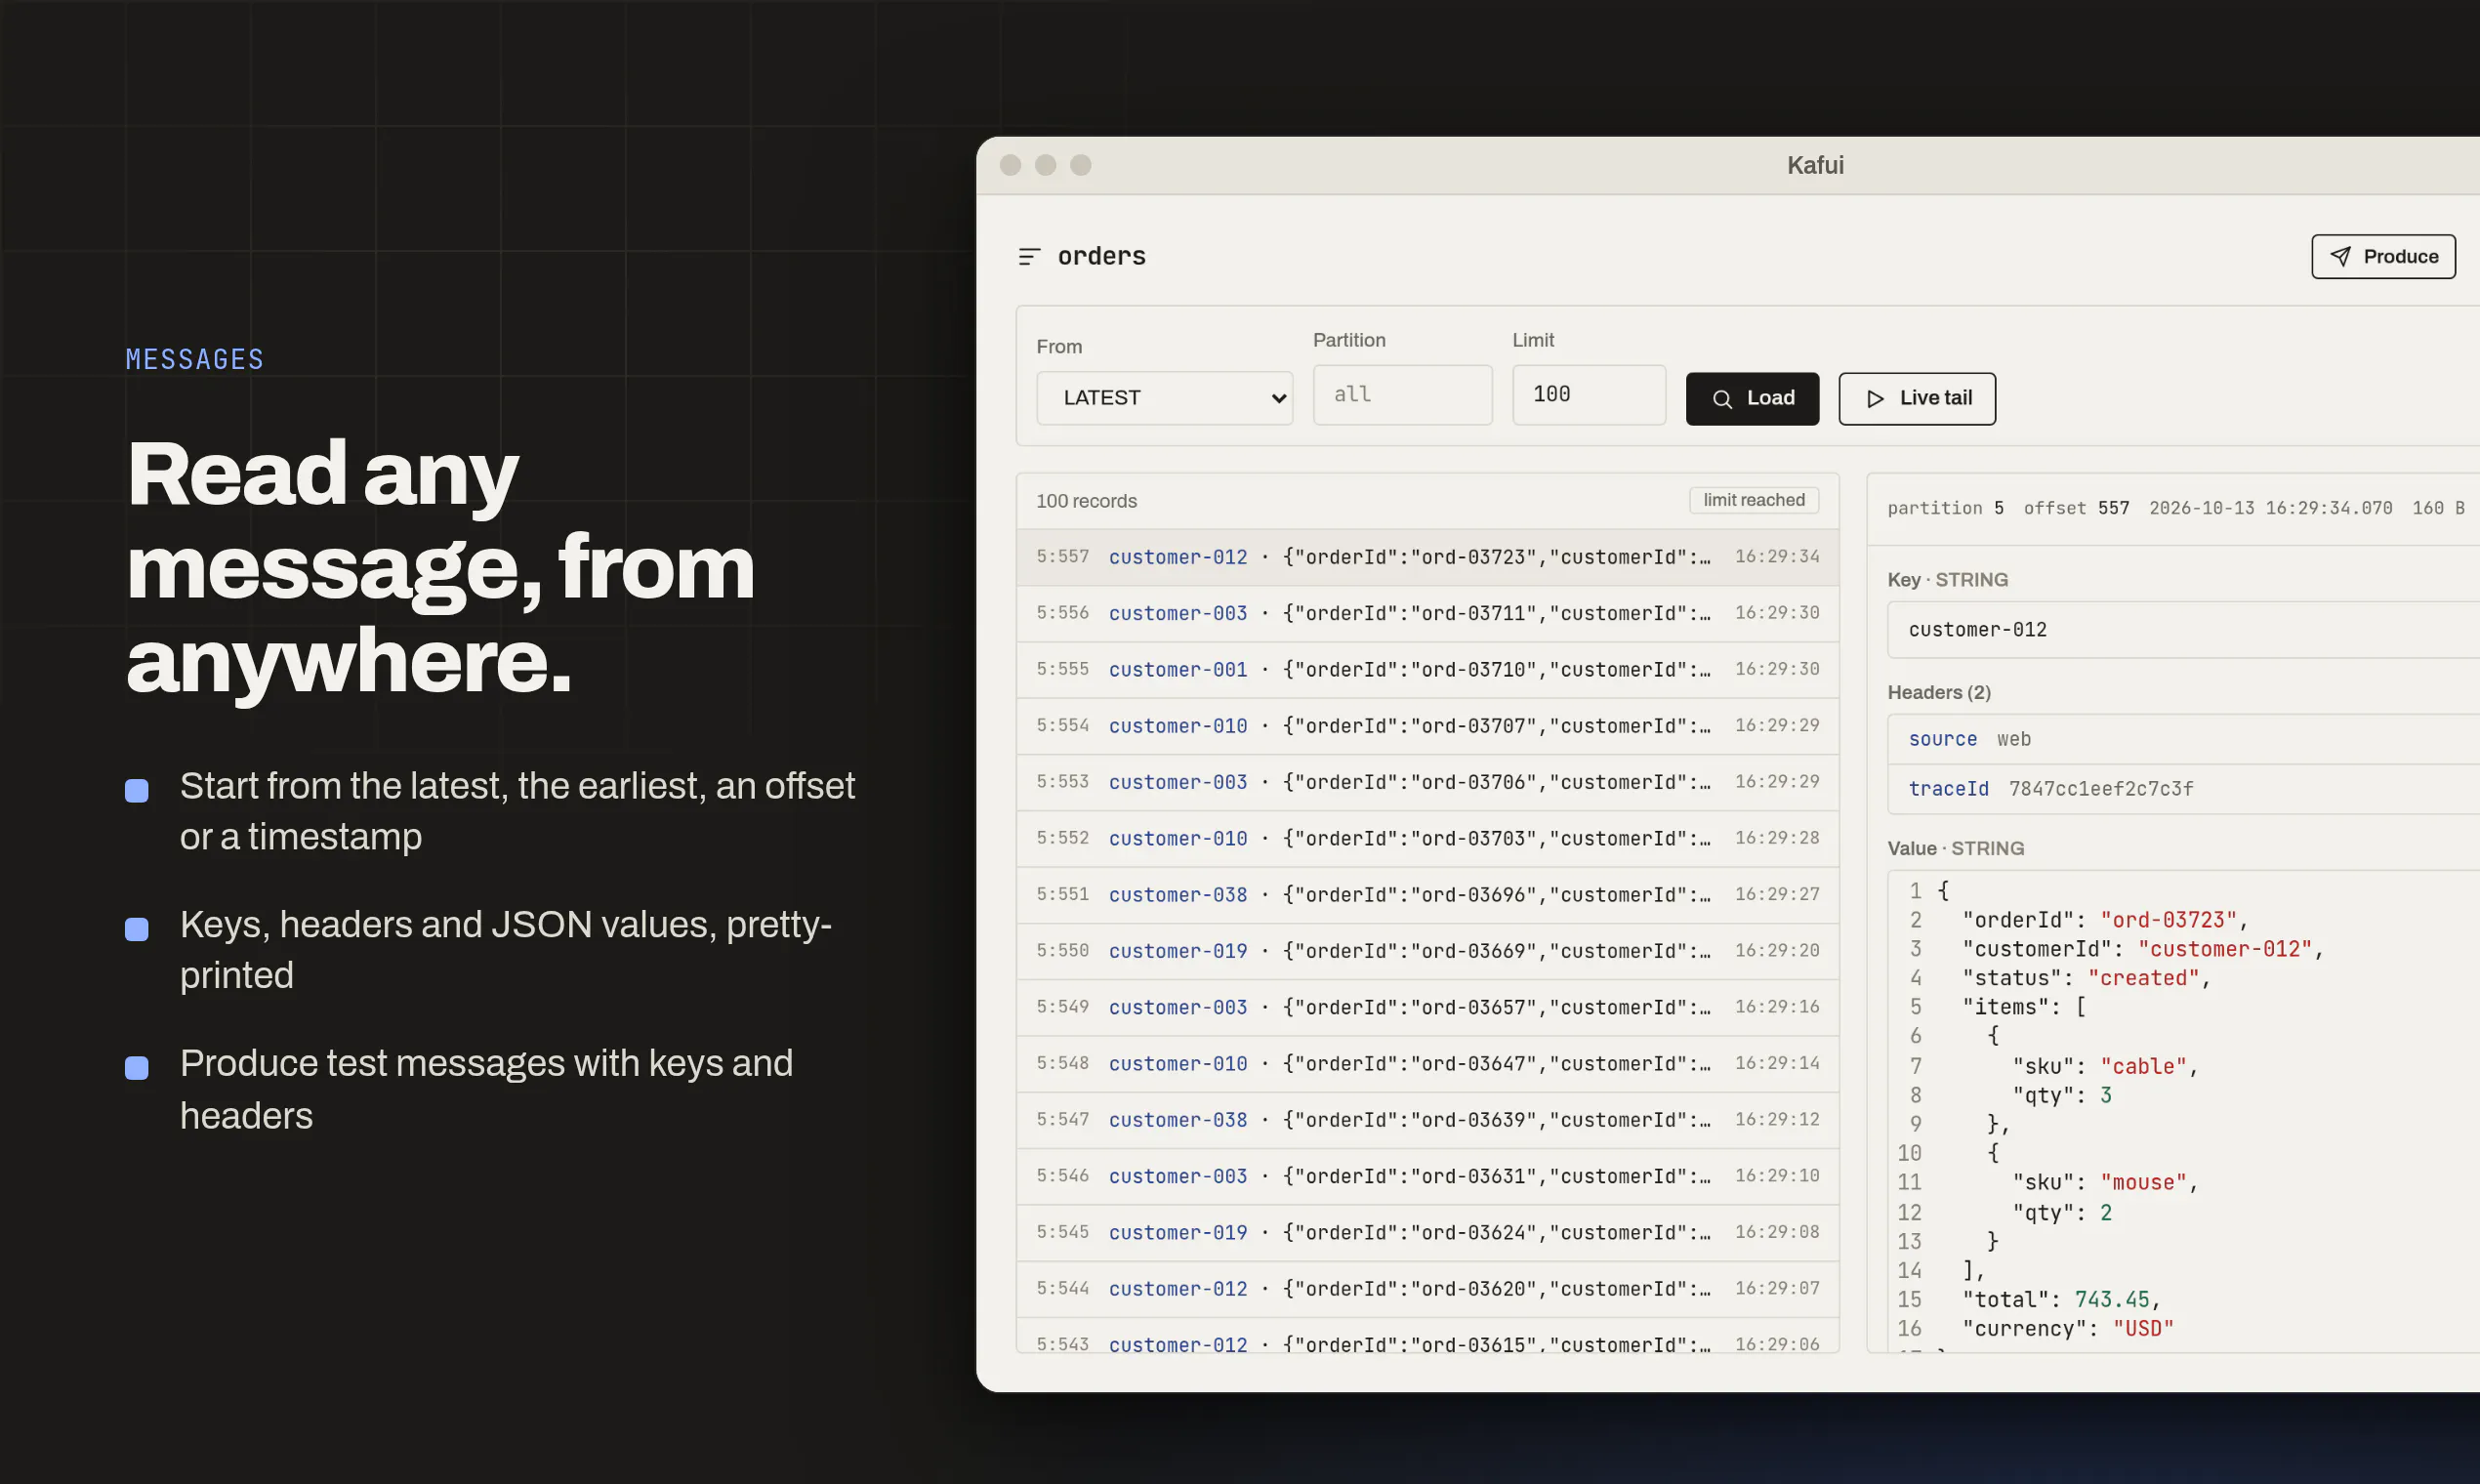Image resolution: width=2480 pixels, height=1484 pixels.
Task: Click the "ord-03723" value in JSON
Action: (x=2168, y=920)
